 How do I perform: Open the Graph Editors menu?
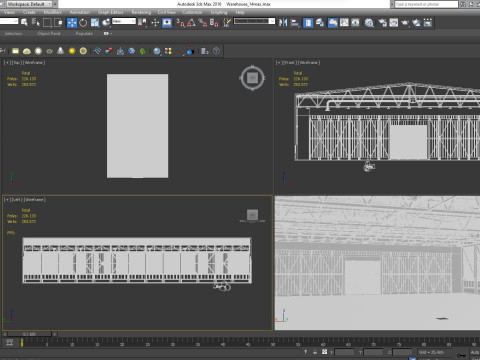tap(111, 12)
